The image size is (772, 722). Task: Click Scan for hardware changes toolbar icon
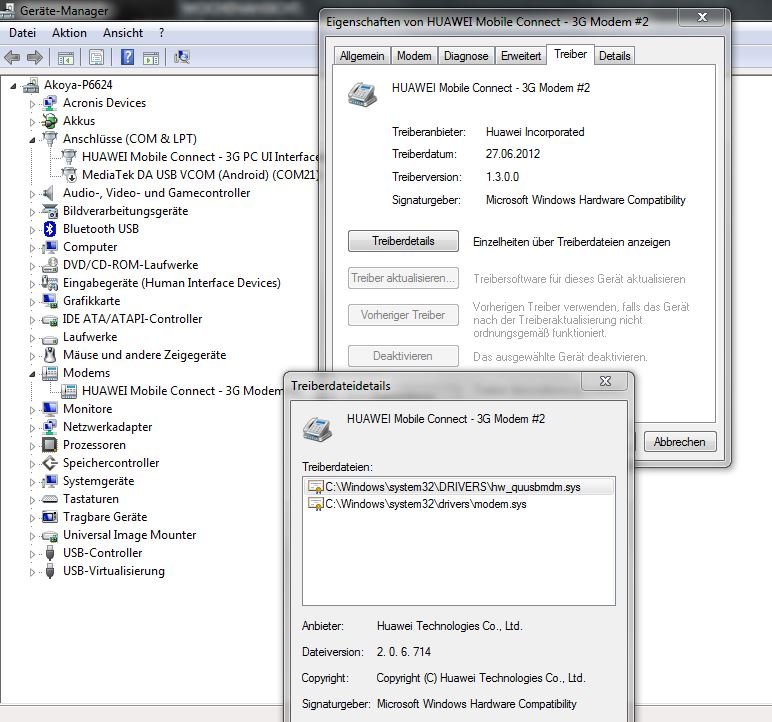coord(182,57)
